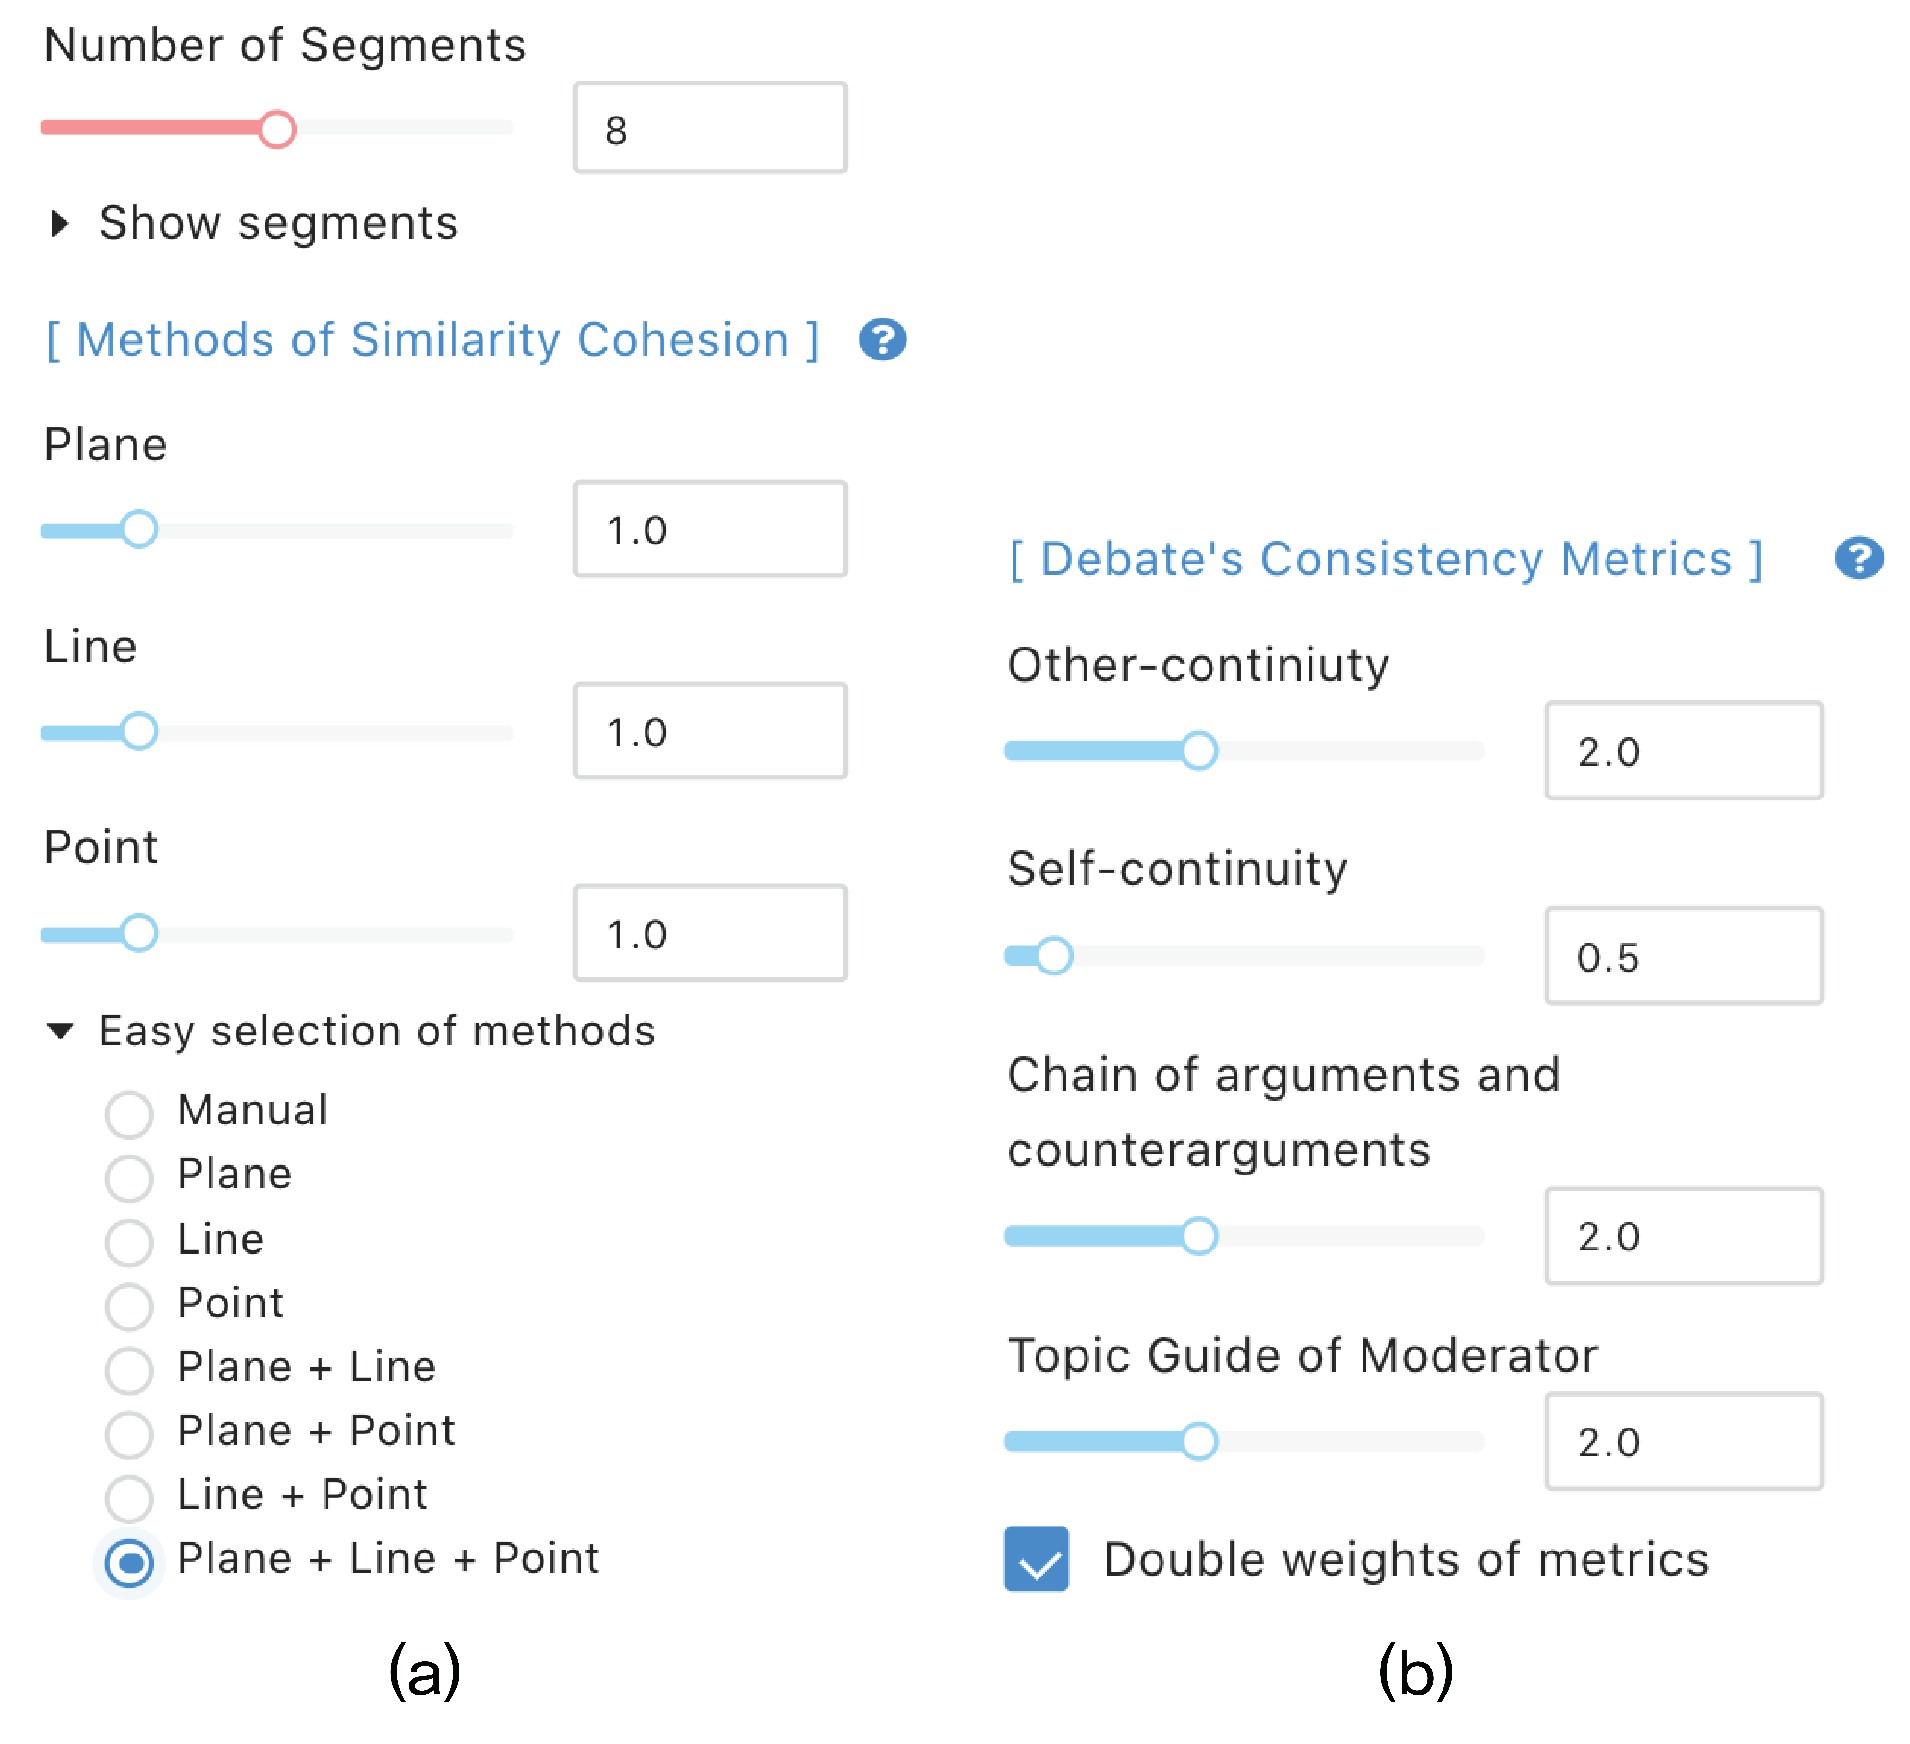
Task: Select the Plane + Line radio option
Action: (x=129, y=1370)
